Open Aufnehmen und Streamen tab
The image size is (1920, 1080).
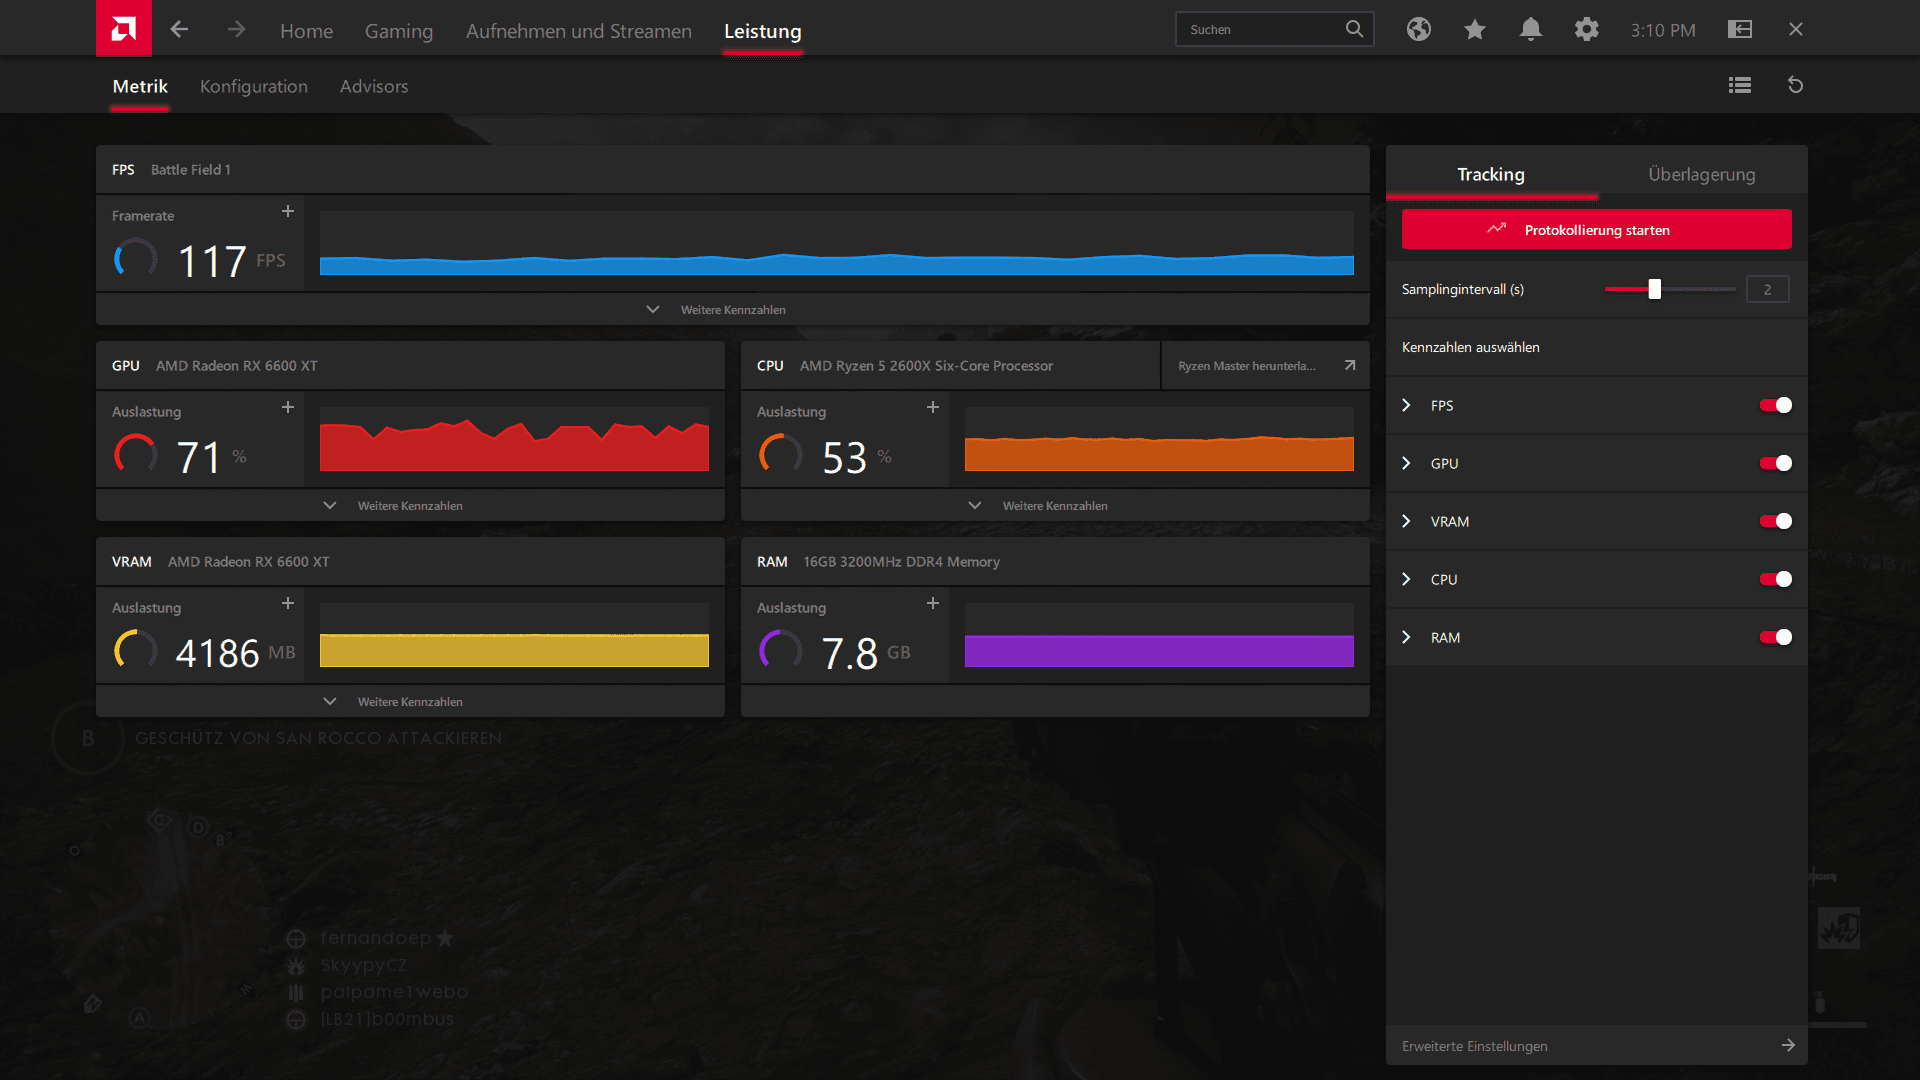[578, 31]
